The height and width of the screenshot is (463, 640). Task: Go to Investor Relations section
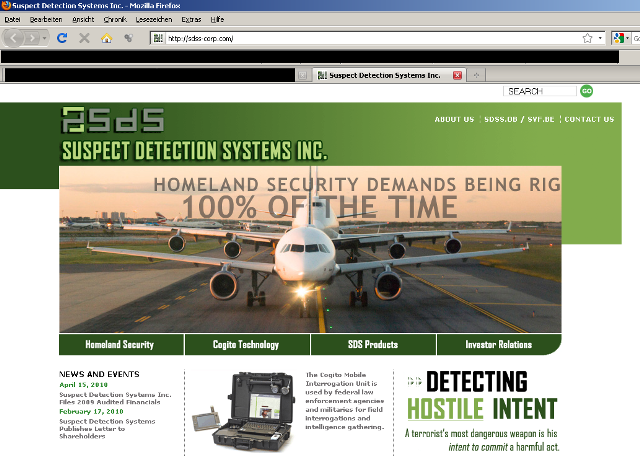pos(498,345)
